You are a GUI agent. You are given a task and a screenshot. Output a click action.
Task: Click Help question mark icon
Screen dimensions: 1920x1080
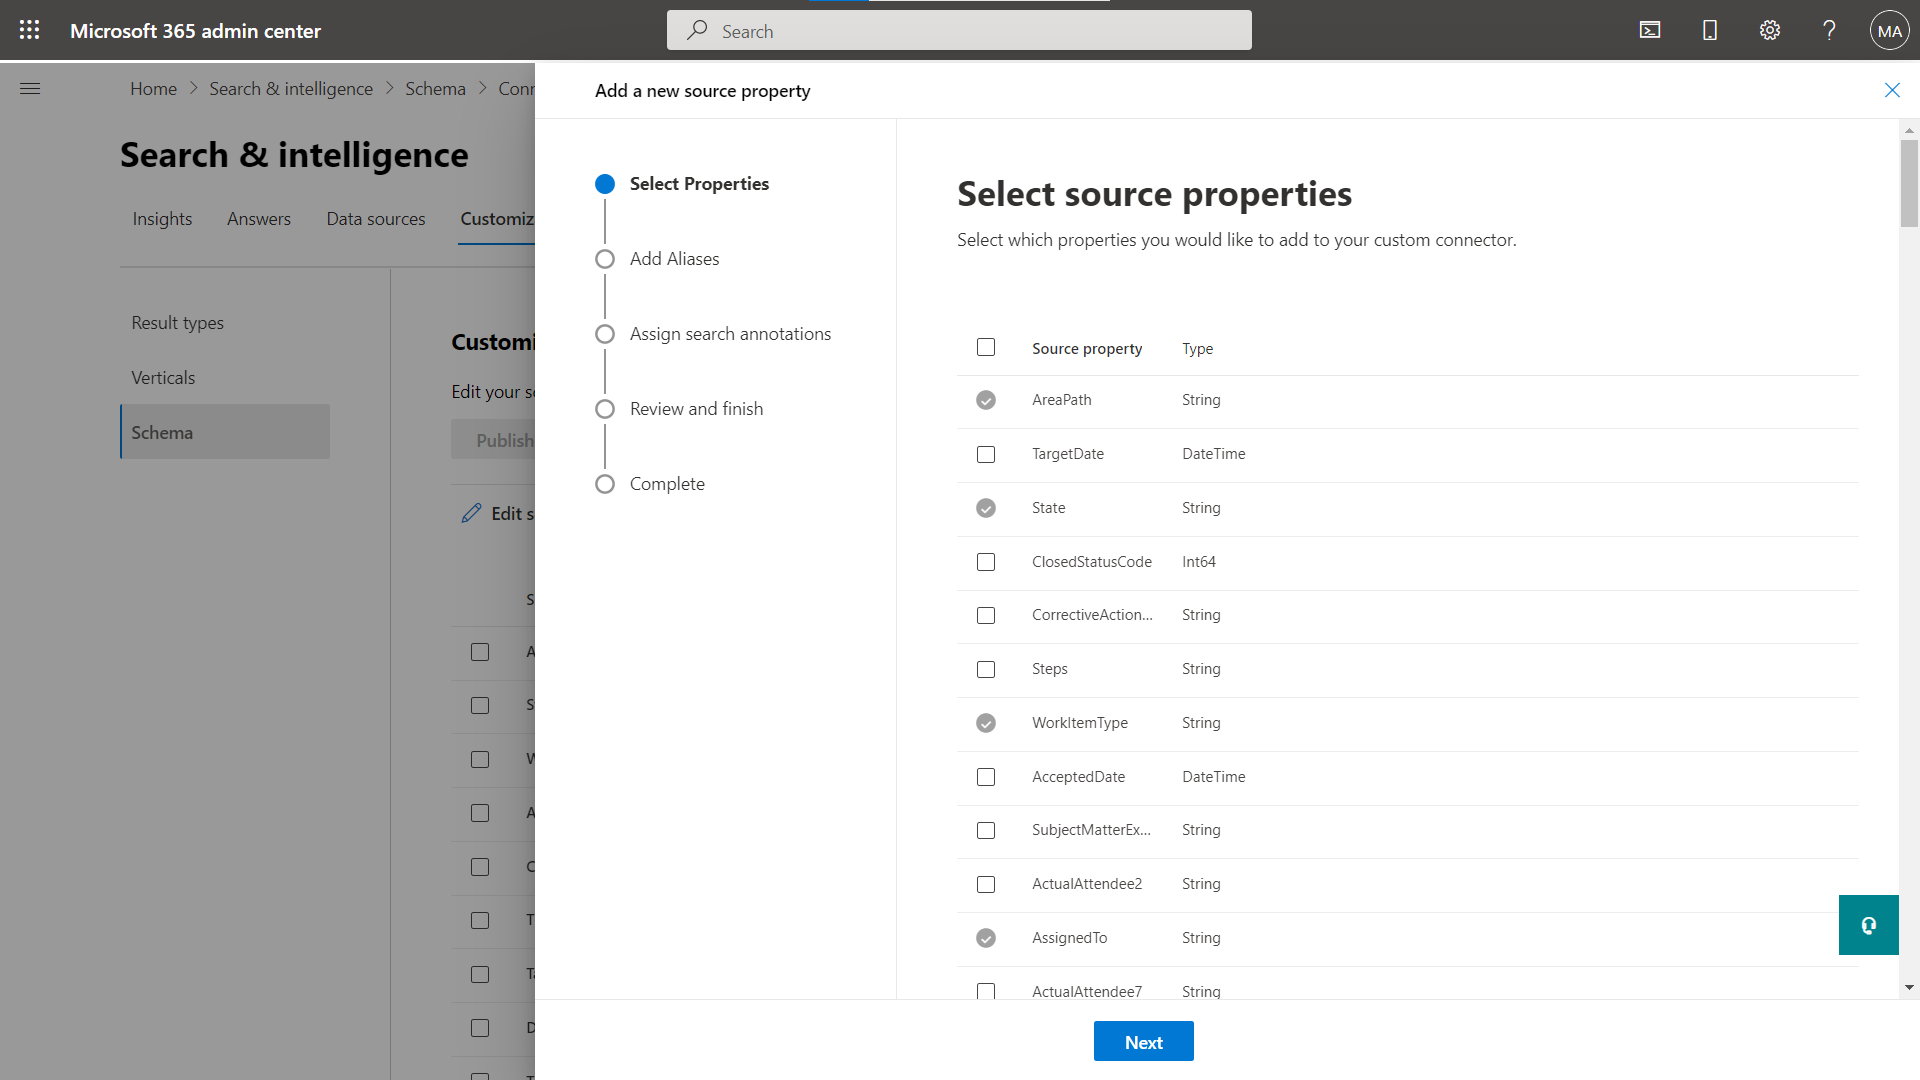pyautogui.click(x=1828, y=29)
